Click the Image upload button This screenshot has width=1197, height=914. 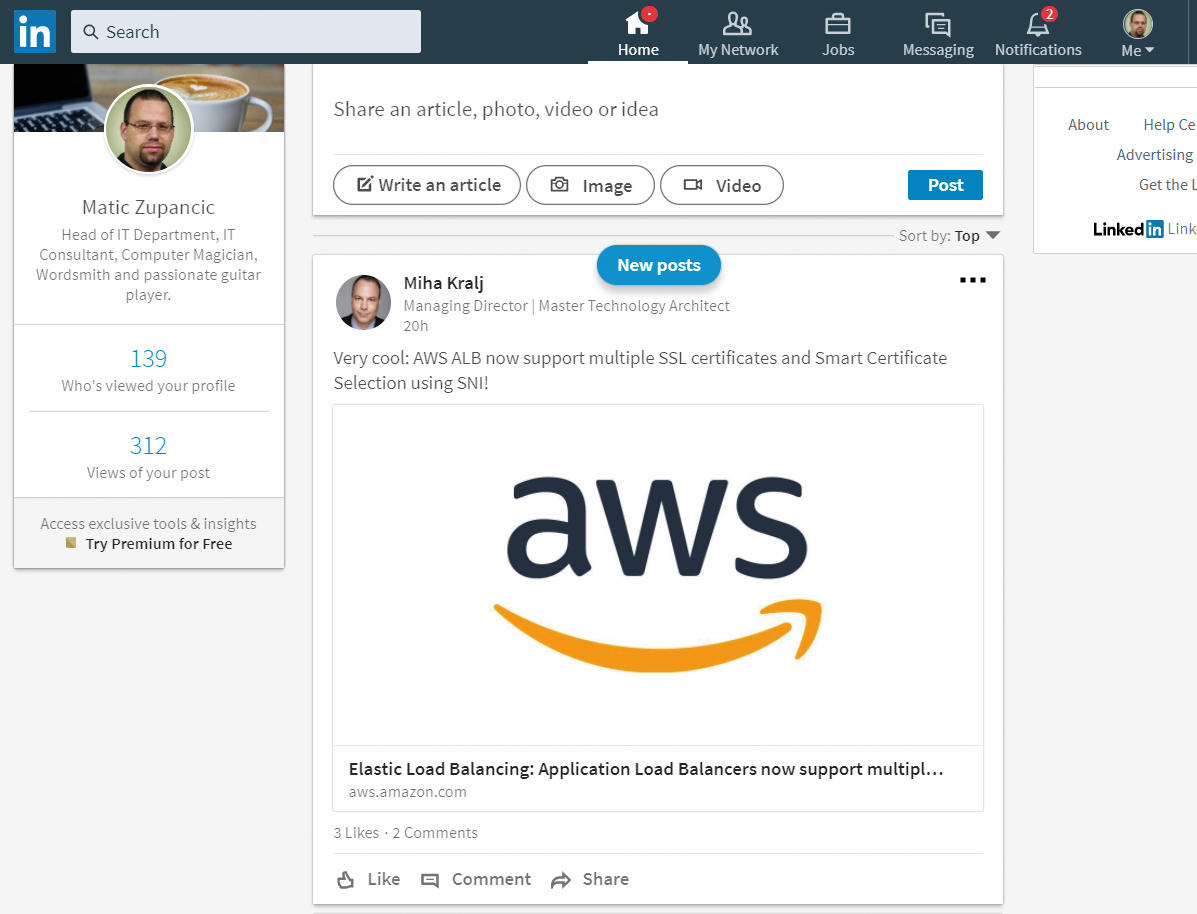[x=590, y=185]
